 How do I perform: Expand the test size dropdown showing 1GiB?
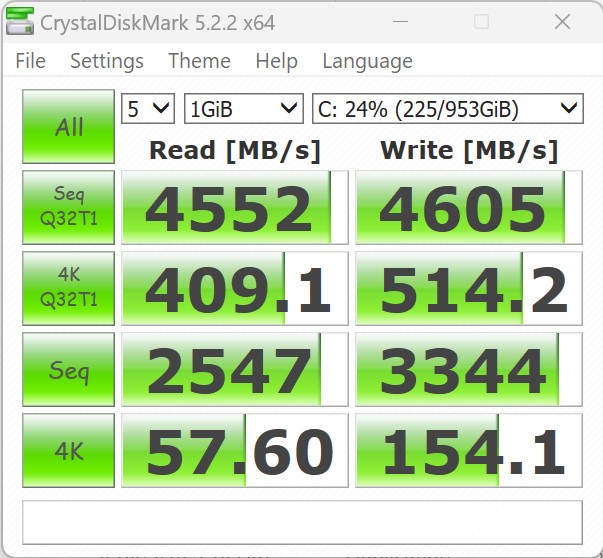(x=244, y=109)
